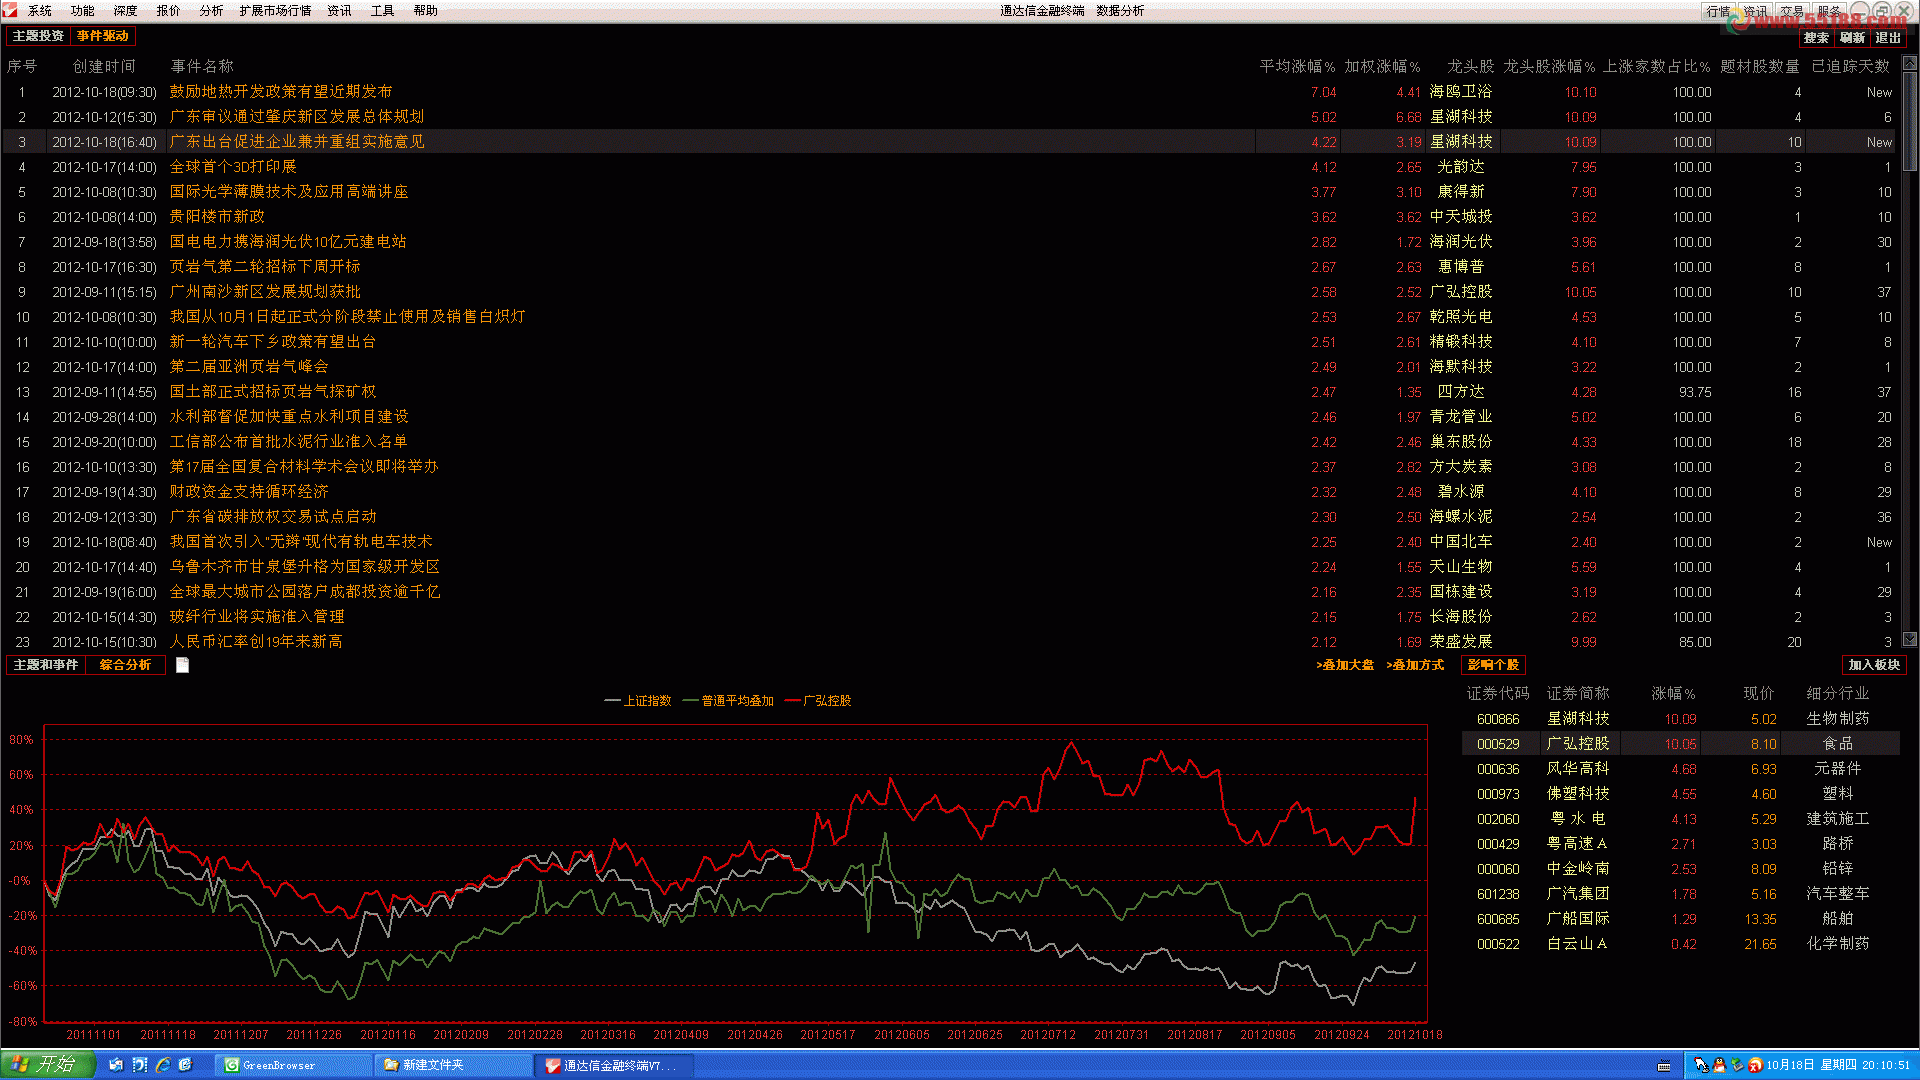Viewport: 1920px width, 1080px height.
Task: Select event 贵阳楼市新政
Action: point(217,216)
